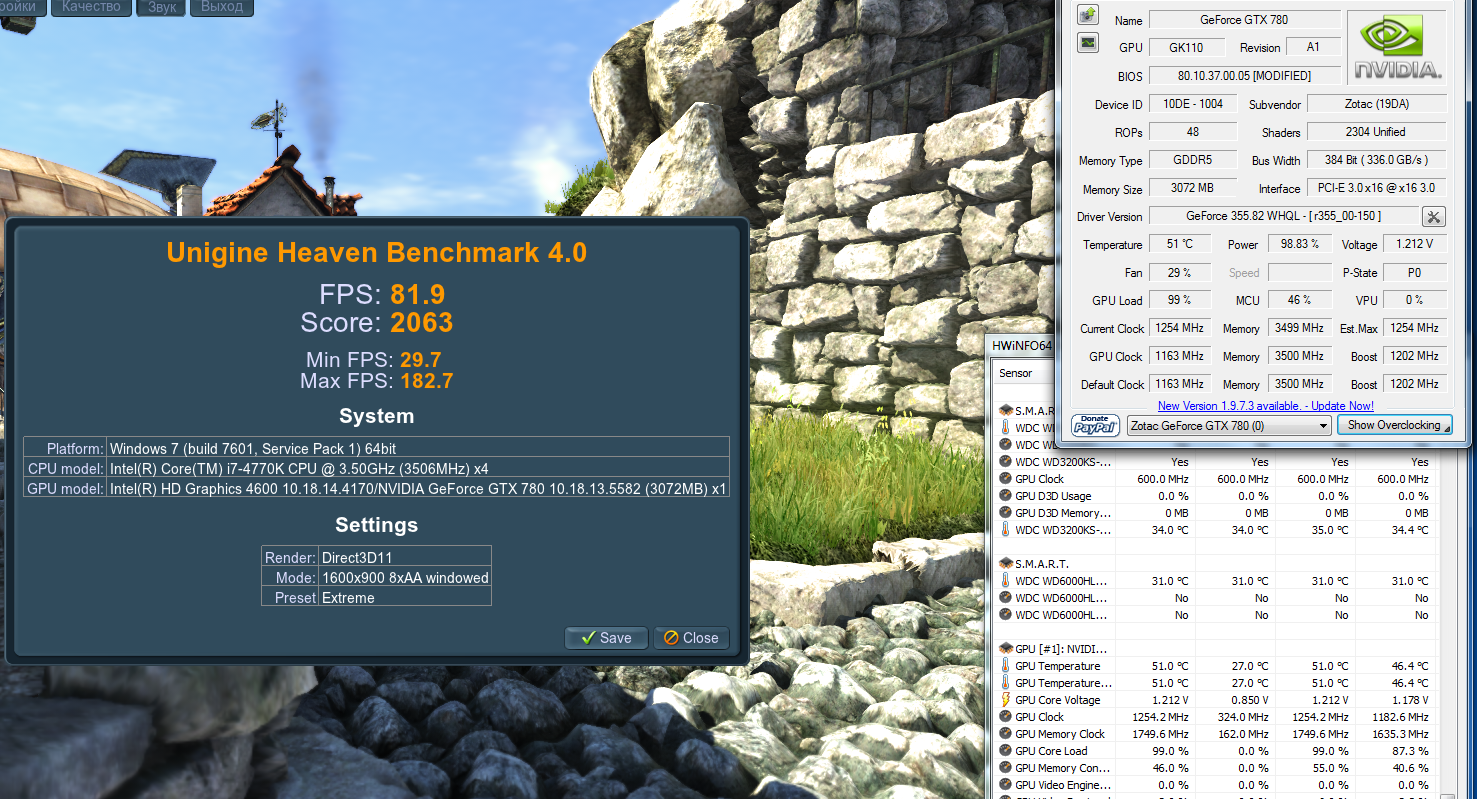The height and width of the screenshot is (799, 1477).
Task: Click the GPU field showing GK110
Action: point(1186,48)
